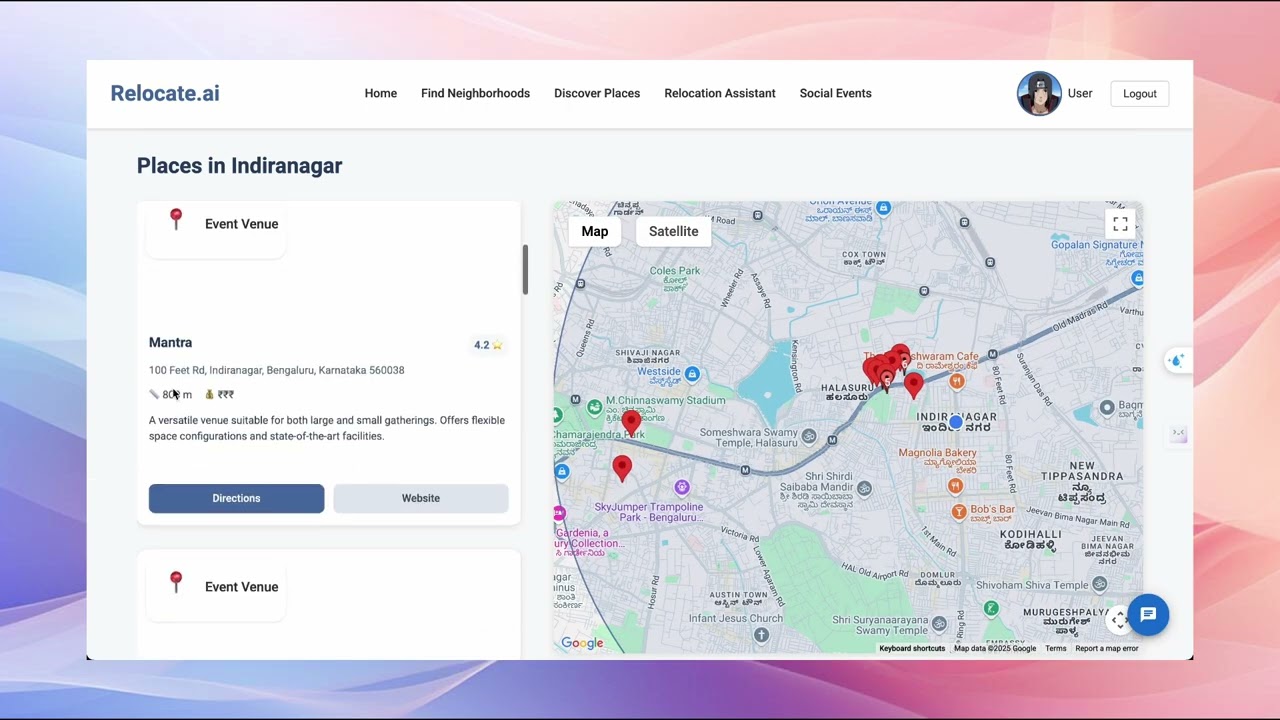This screenshot has height=720, width=1280.
Task: Click the money bag price icon
Action: tap(209, 394)
